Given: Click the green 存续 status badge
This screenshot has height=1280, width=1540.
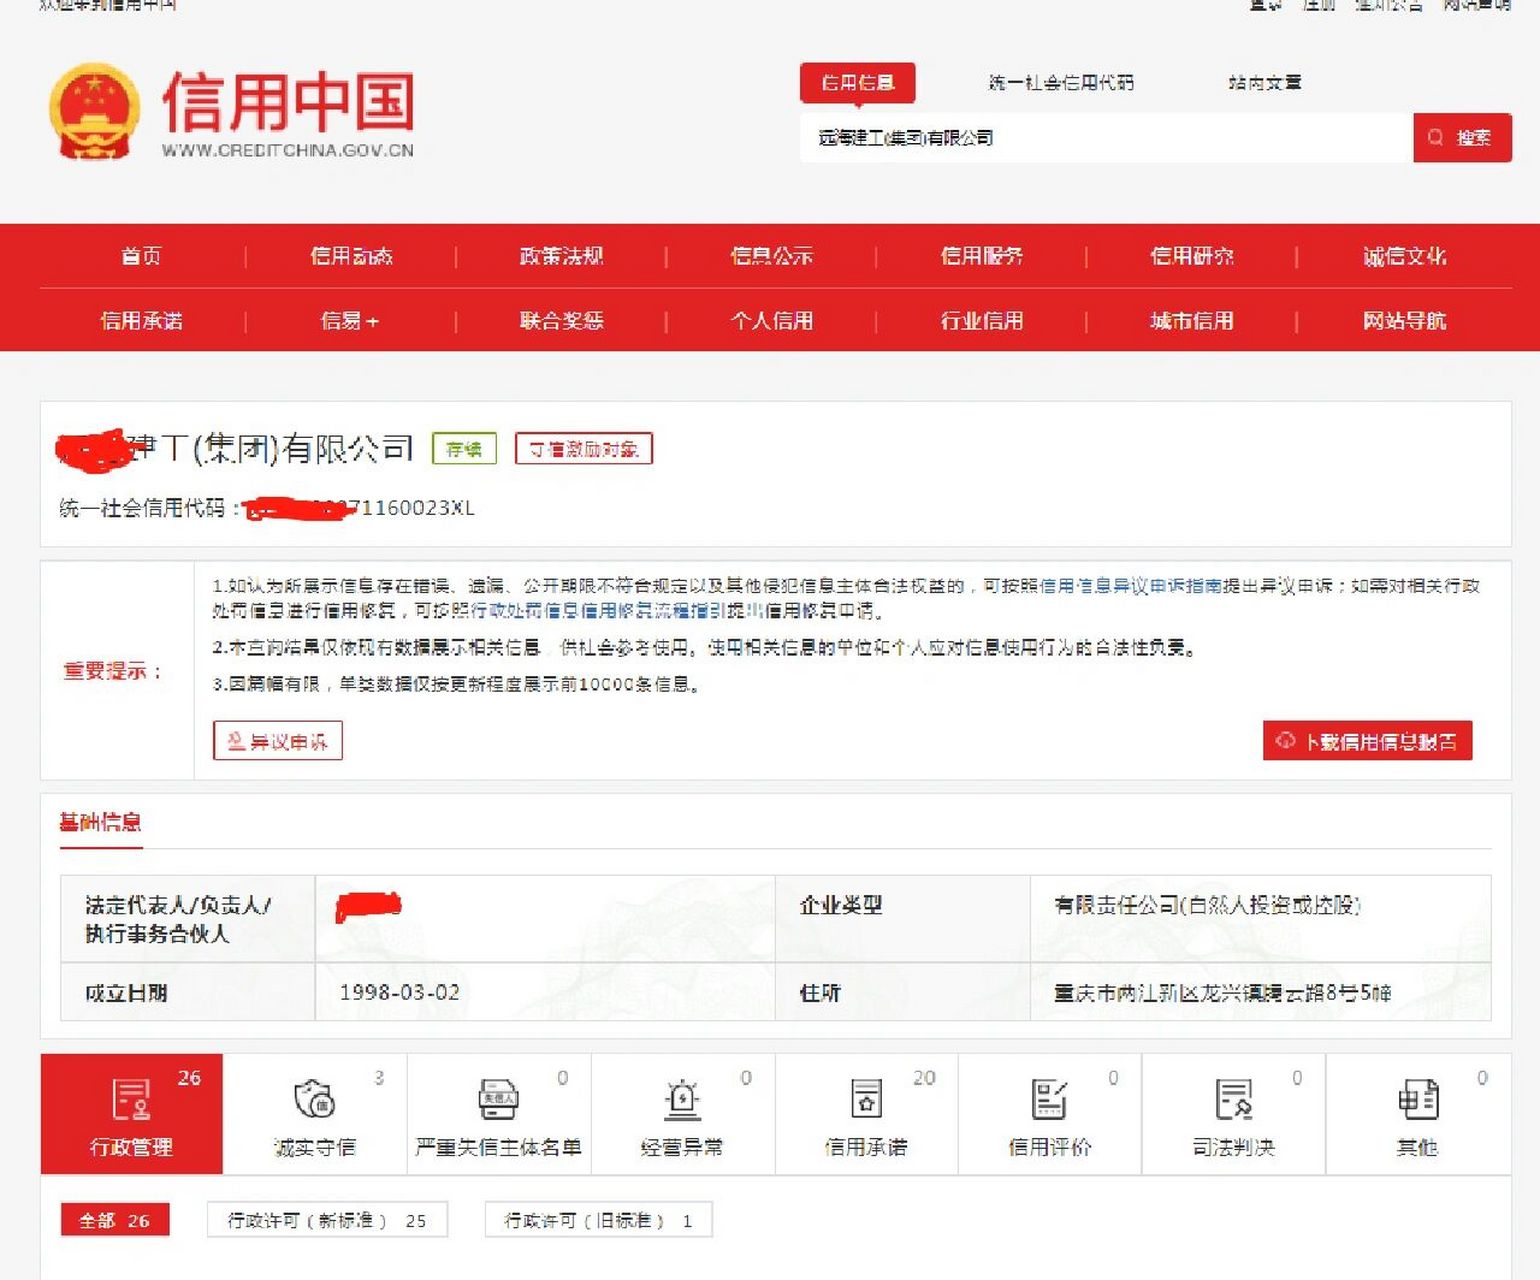Looking at the screenshot, I should tap(464, 449).
